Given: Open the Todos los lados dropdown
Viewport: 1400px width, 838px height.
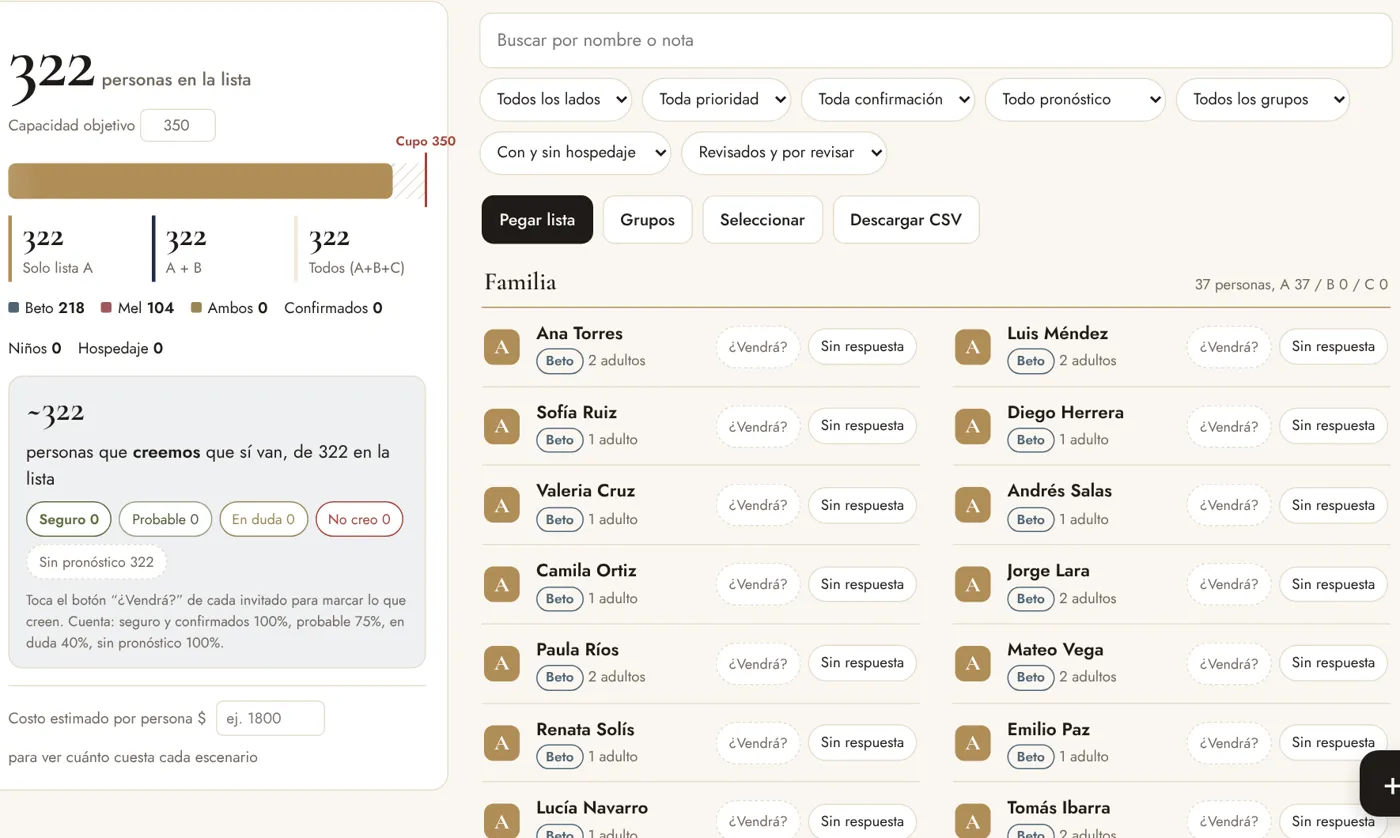Looking at the screenshot, I should pos(556,99).
